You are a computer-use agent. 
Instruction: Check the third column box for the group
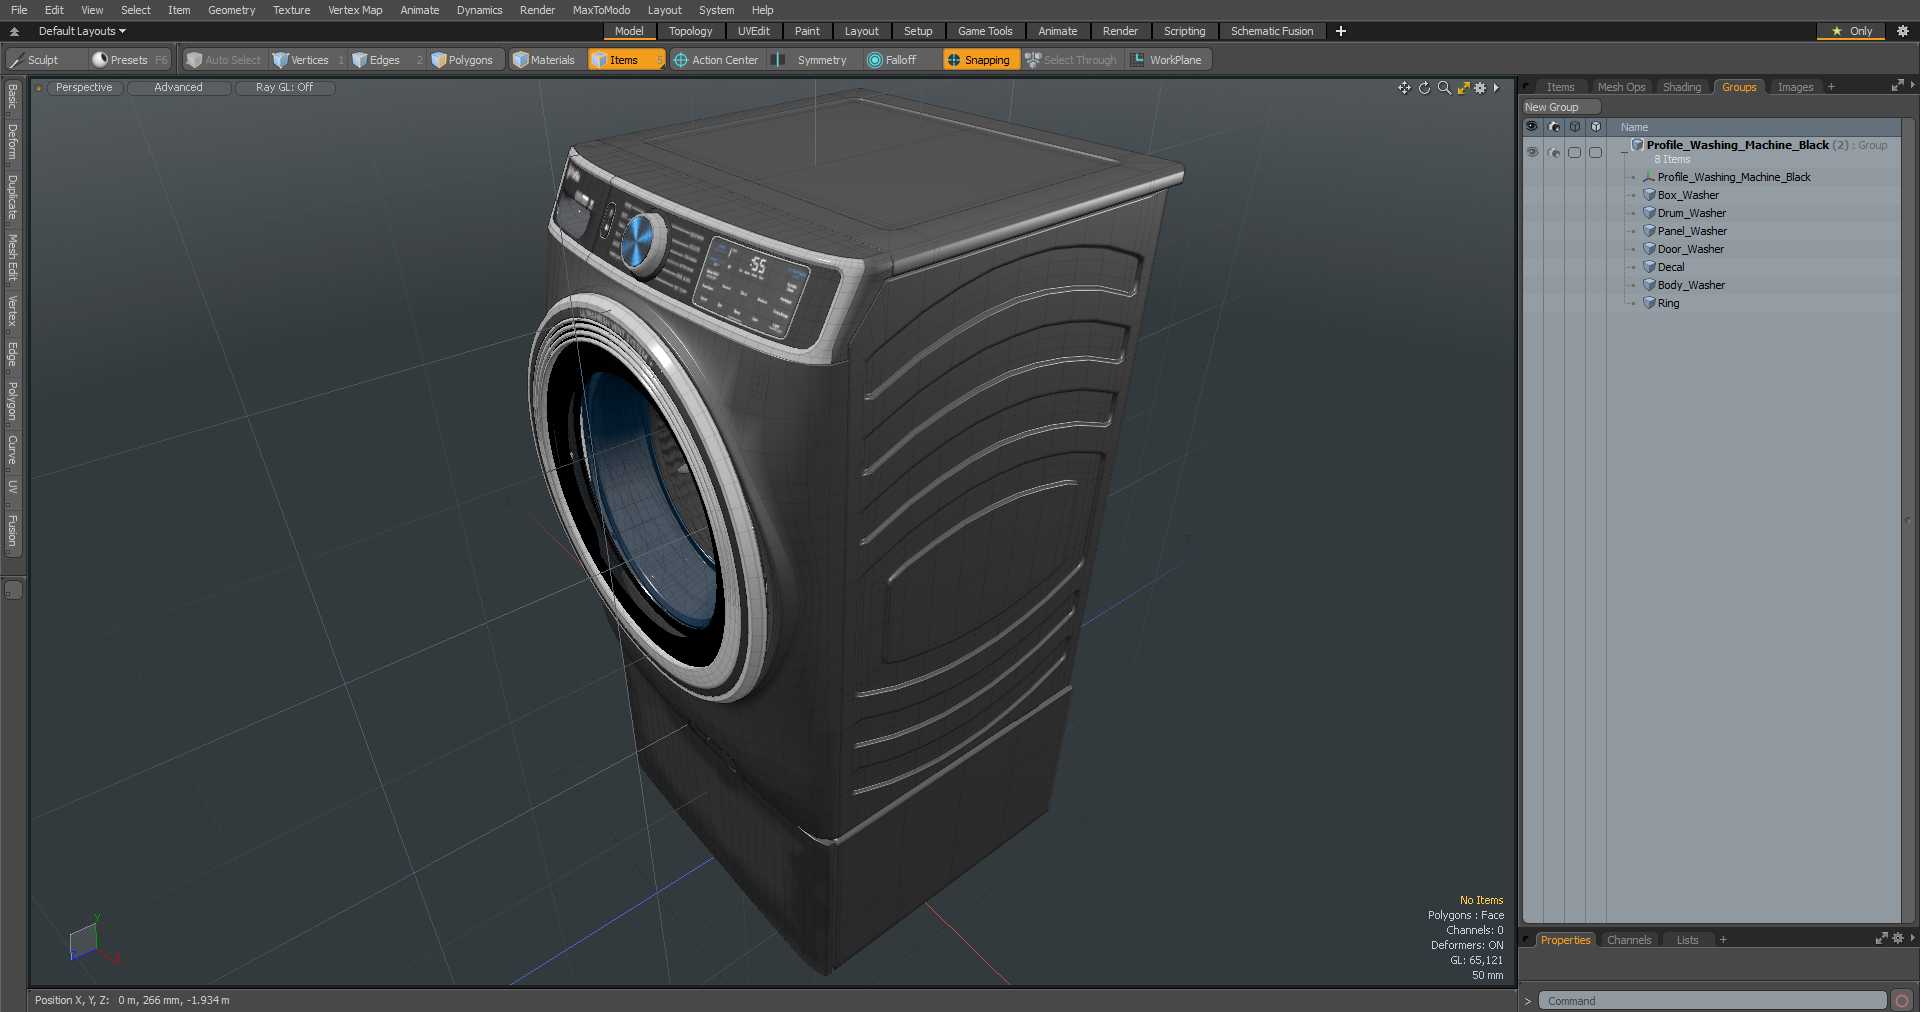pyautogui.click(x=1574, y=152)
